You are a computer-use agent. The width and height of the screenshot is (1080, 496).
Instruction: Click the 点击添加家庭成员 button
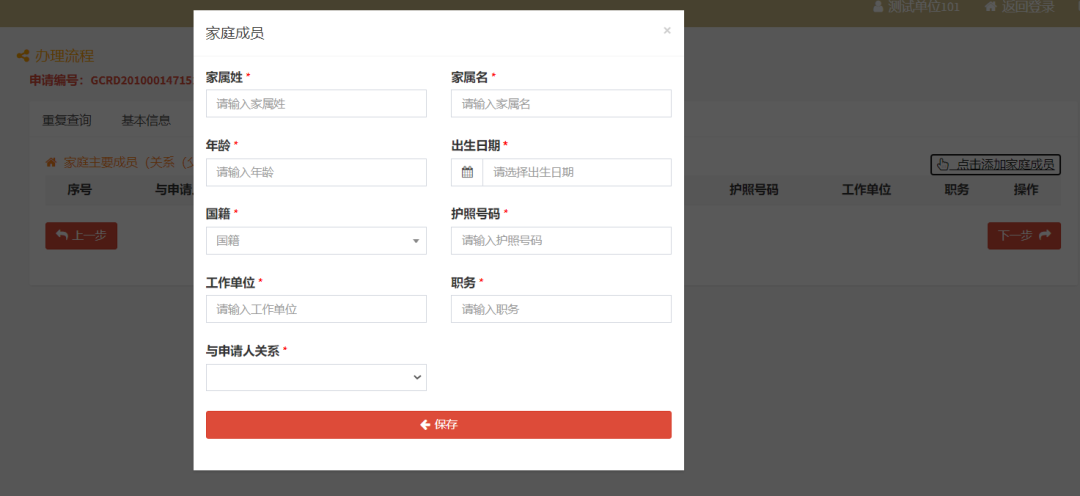point(995,164)
